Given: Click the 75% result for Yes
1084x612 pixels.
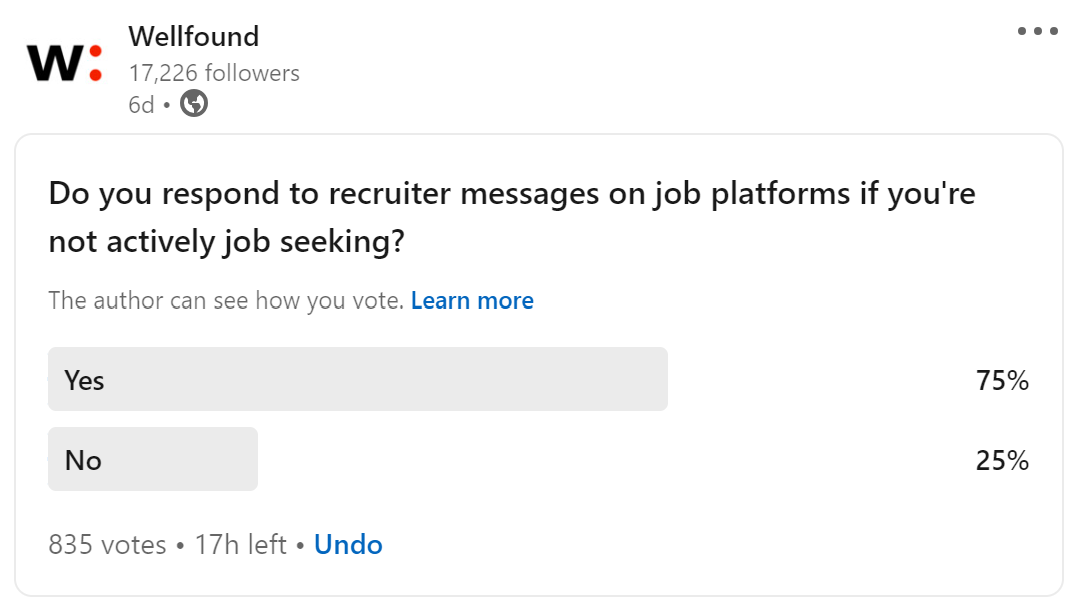Looking at the screenshot, I should [1003, 380].
